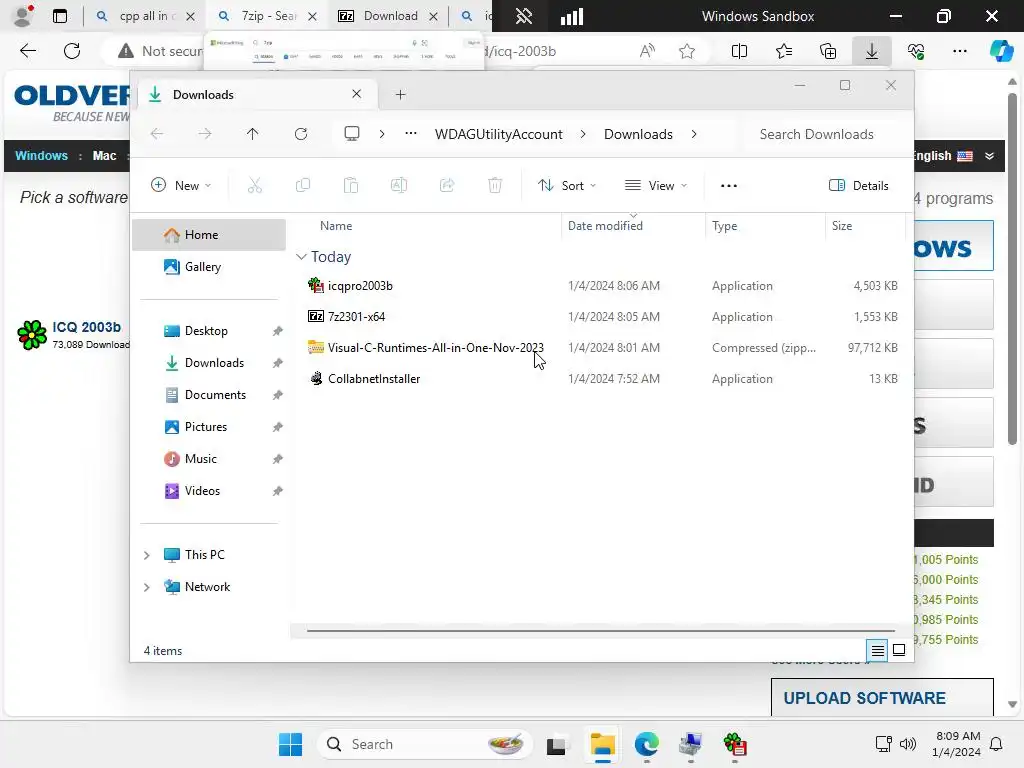The width and height of the screenshot is (1024, 768).
Task: Toggle the Details pane
Action: pos(859,185)
